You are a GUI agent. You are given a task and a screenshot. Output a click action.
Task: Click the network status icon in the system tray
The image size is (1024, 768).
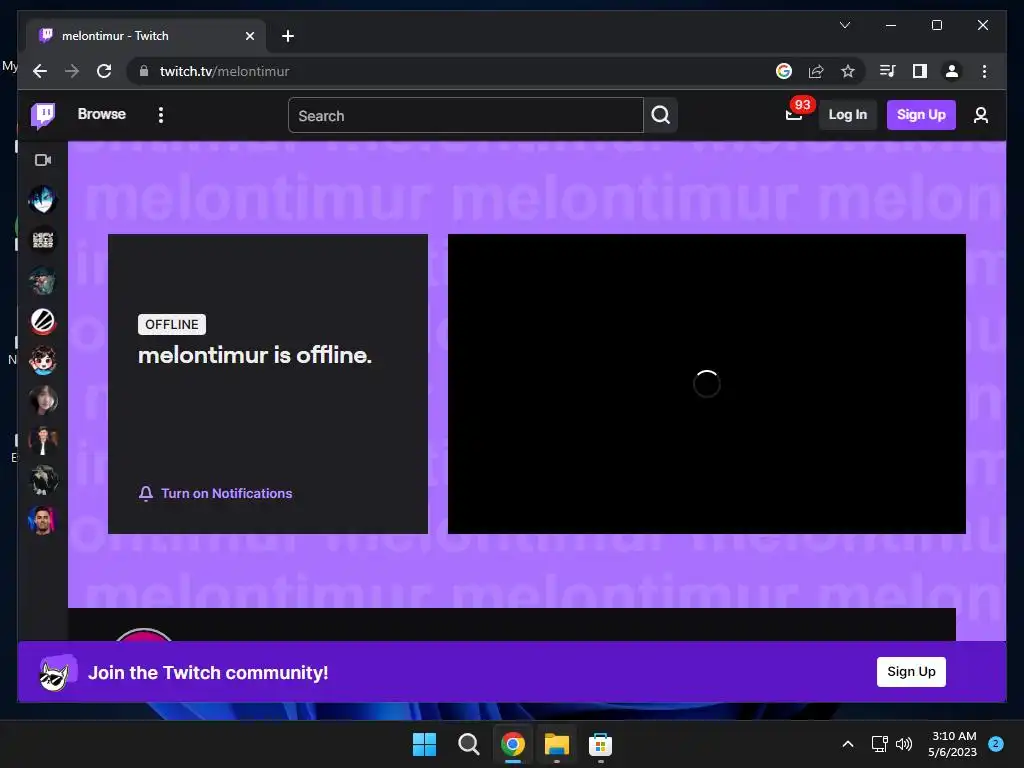pos(879,744)
